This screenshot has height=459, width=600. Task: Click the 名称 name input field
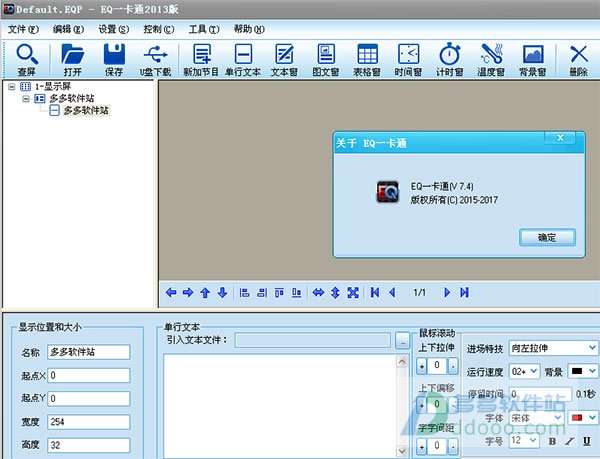pos(89,352)
